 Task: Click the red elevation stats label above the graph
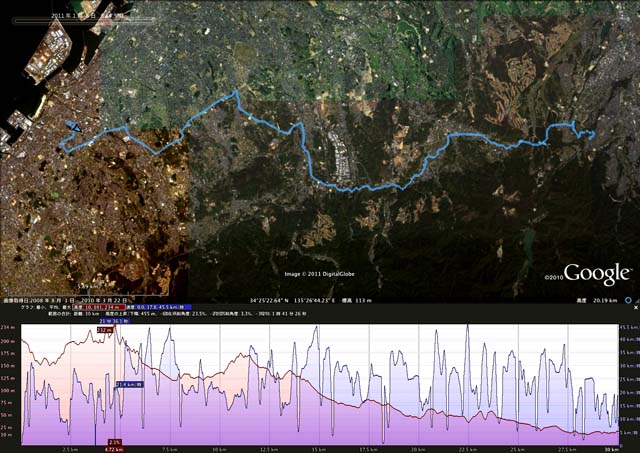point(99,307)
